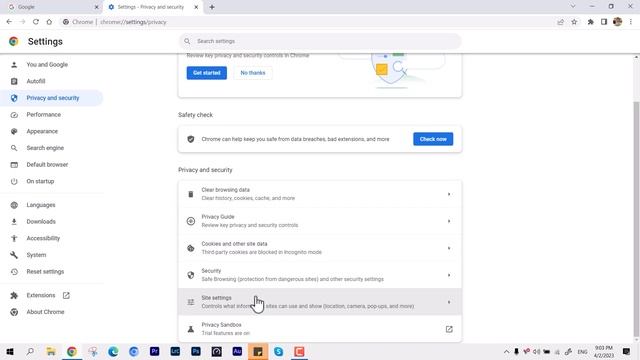640x360 pixels.
Task: Click the On startup power icon
Action: point(14,181)
